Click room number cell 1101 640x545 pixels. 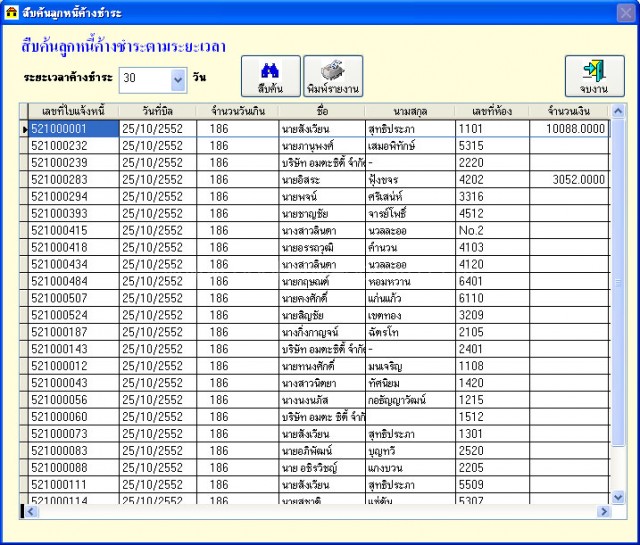[x=492, y=129]
